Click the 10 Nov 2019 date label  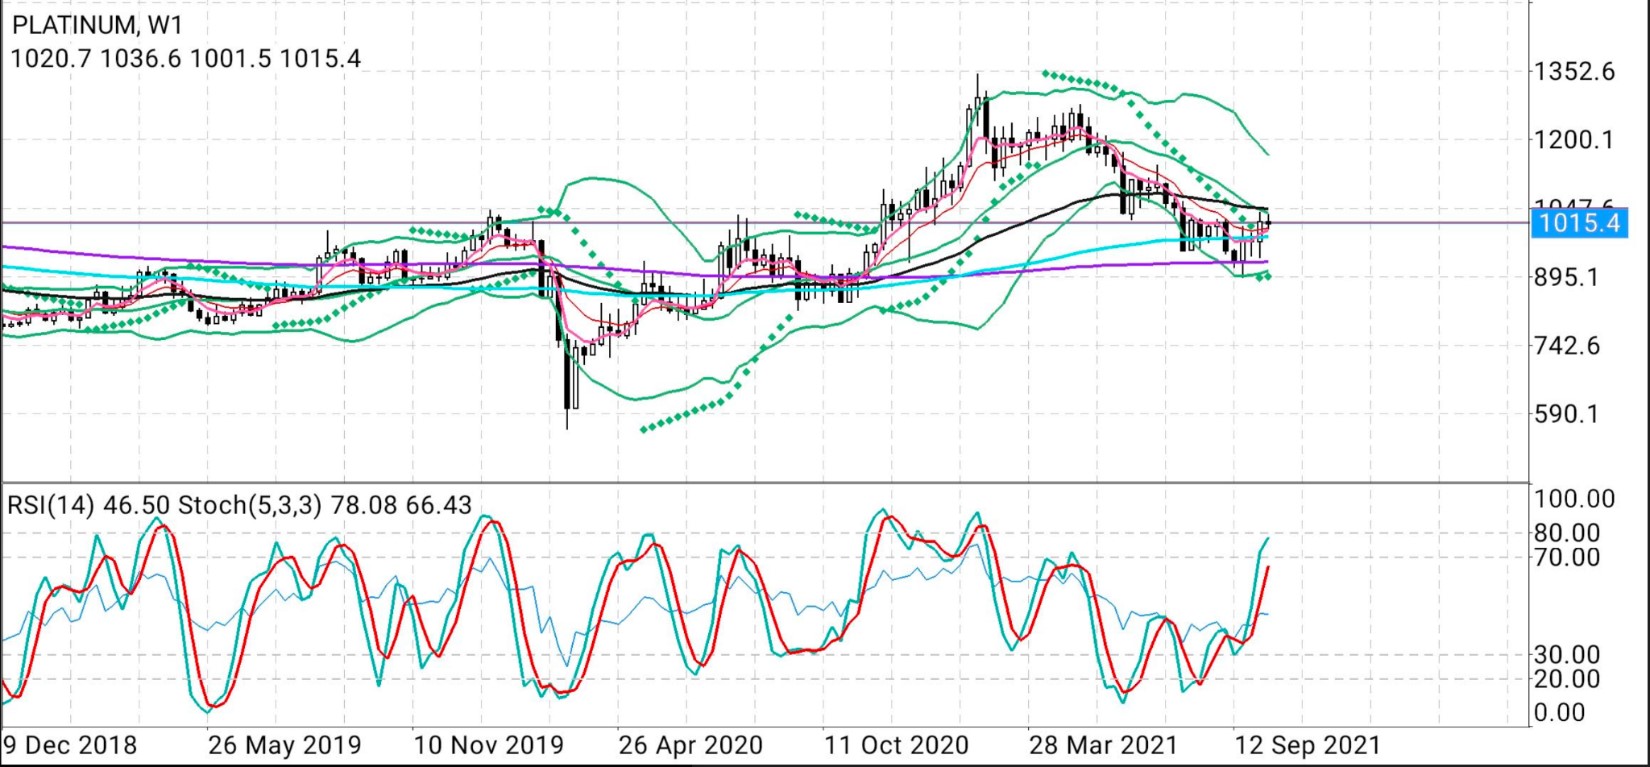coord(489,746)
